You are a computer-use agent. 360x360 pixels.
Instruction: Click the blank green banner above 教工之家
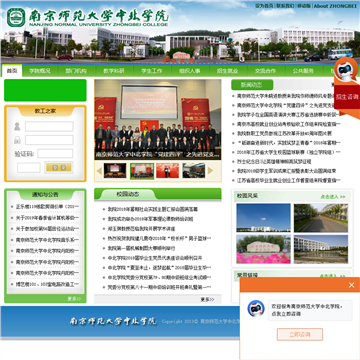pos(45,90)
